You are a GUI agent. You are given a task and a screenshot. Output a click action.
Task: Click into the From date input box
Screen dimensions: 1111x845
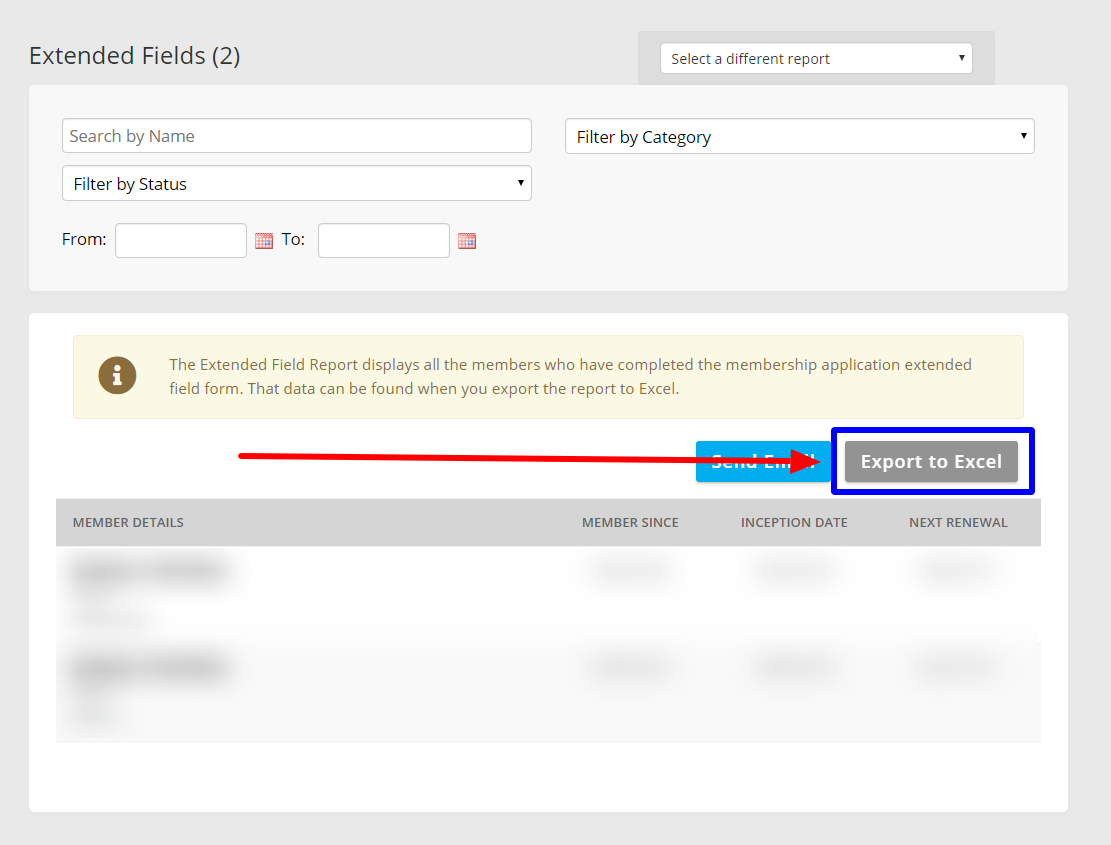(181, 241)
